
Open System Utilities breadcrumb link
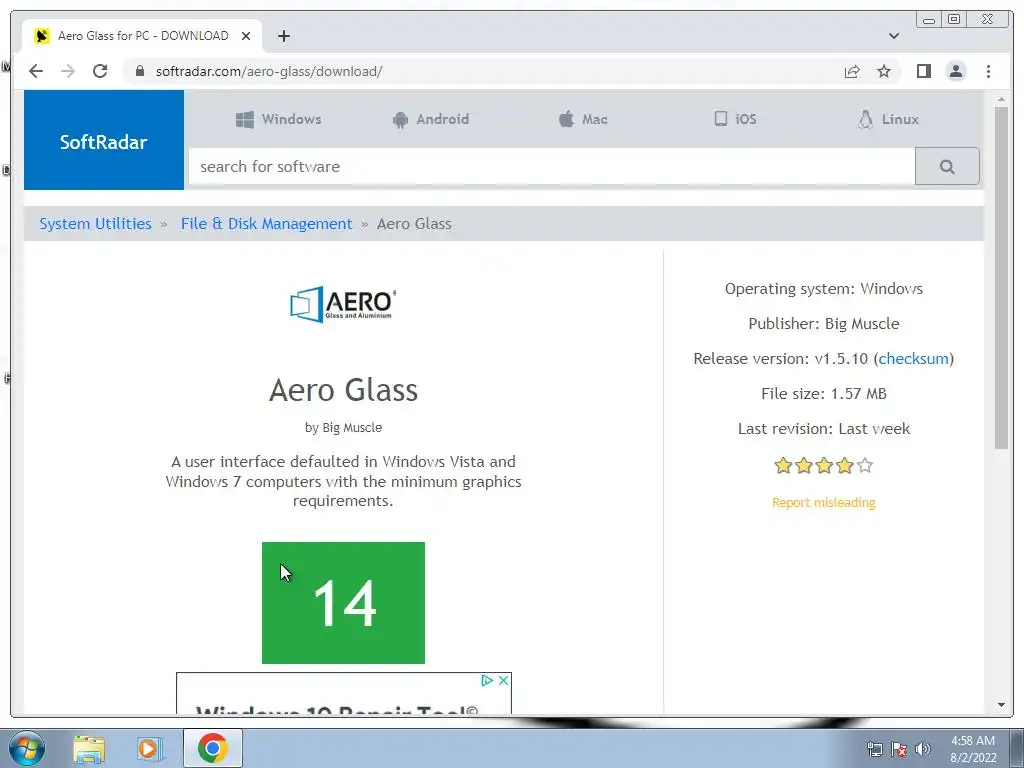[x=95, y=224]
